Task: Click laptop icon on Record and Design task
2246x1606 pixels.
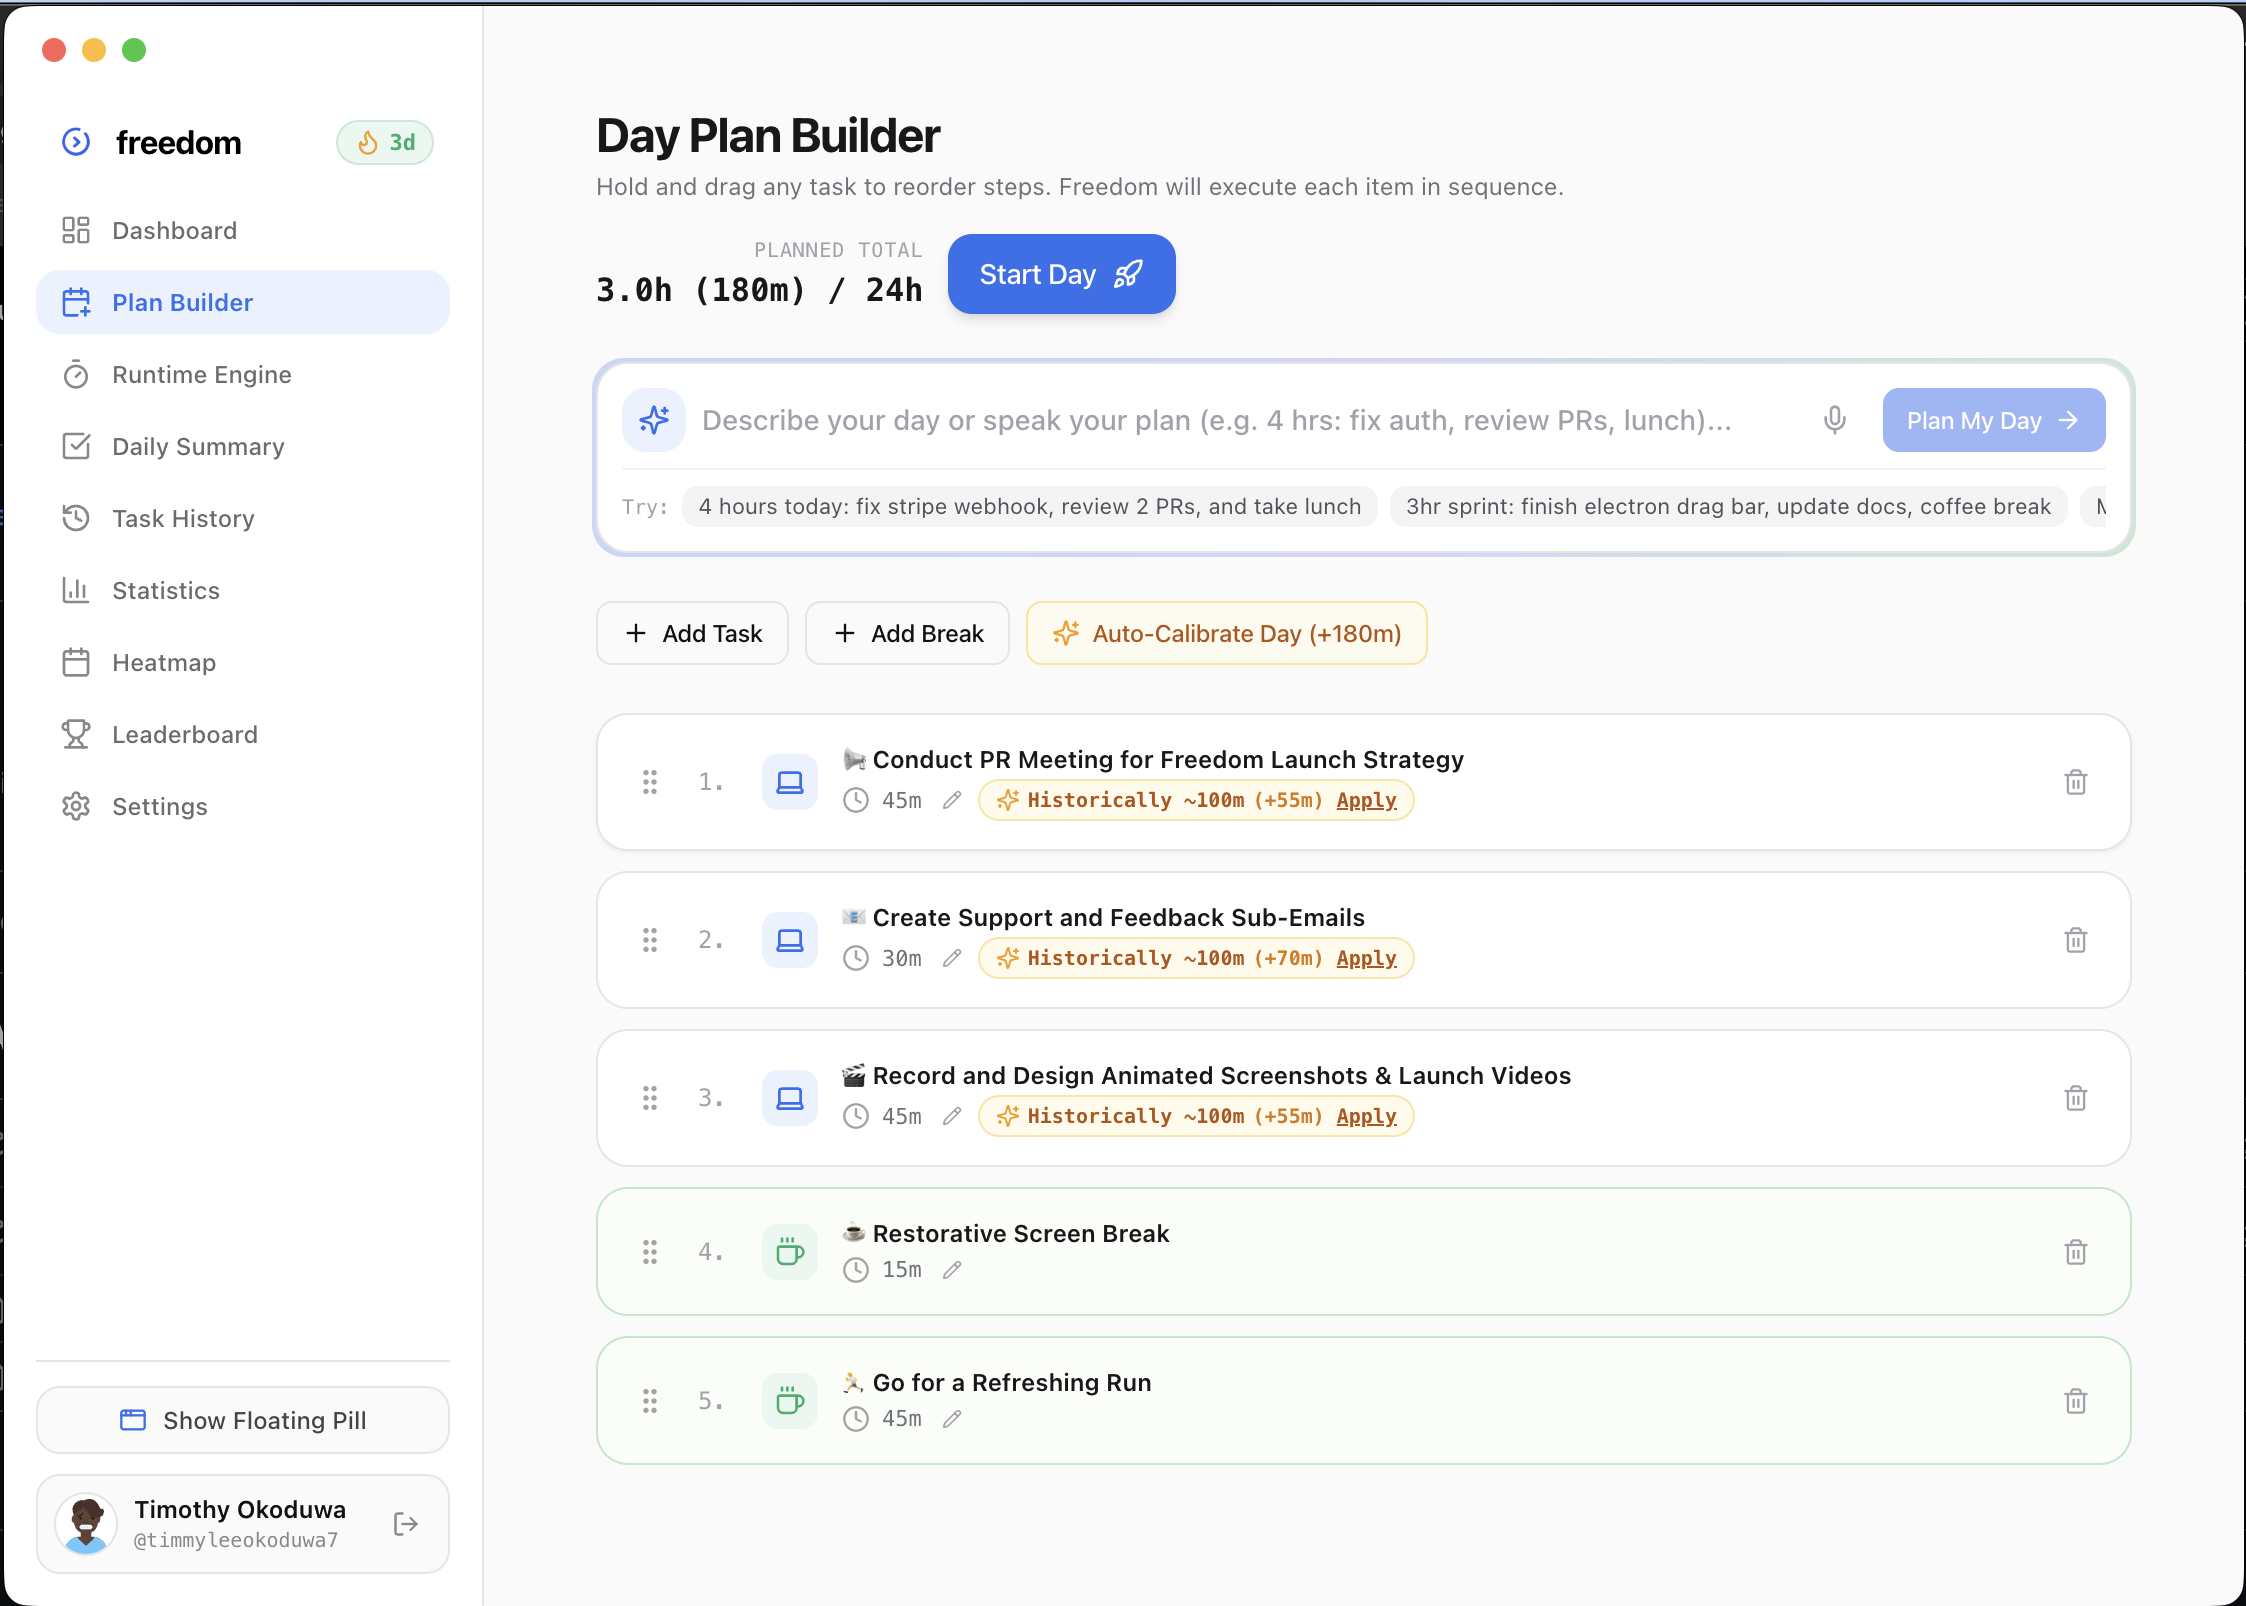Action: point(790,1098)
